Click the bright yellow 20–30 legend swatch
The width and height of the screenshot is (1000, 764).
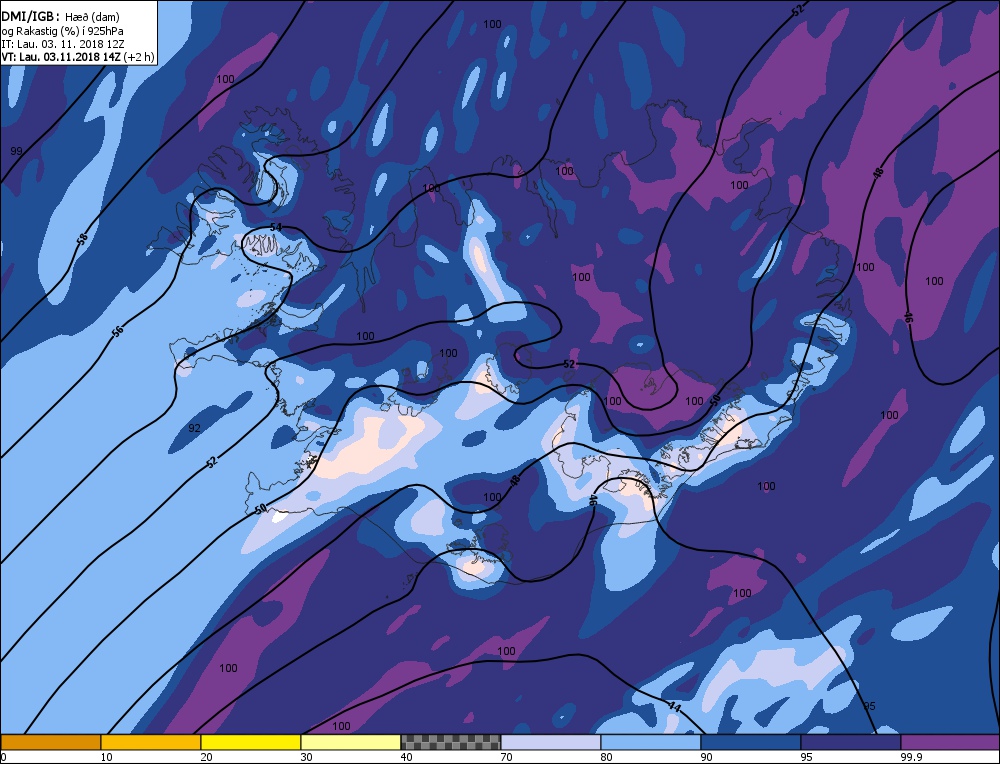coord(251,742)
